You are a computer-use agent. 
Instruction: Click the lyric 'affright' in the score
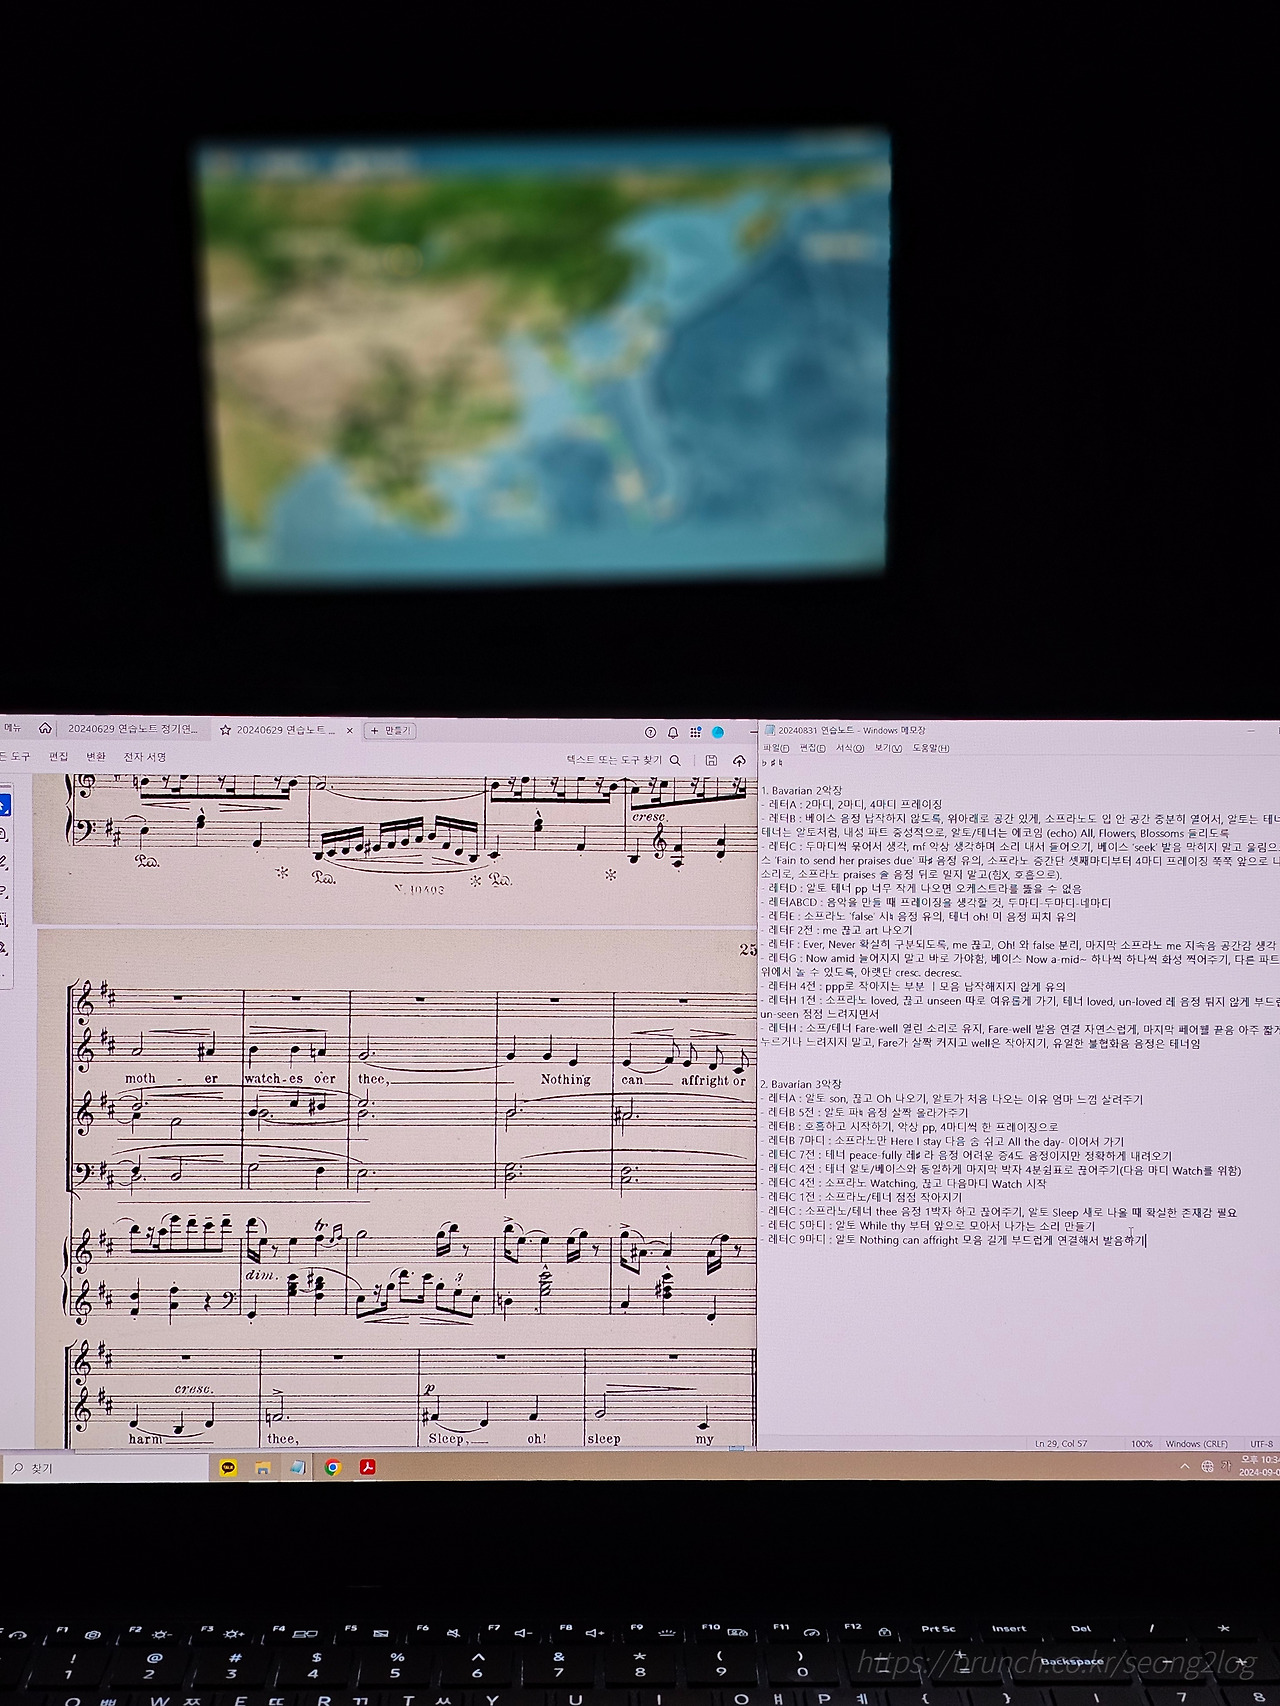[705, 1080]
